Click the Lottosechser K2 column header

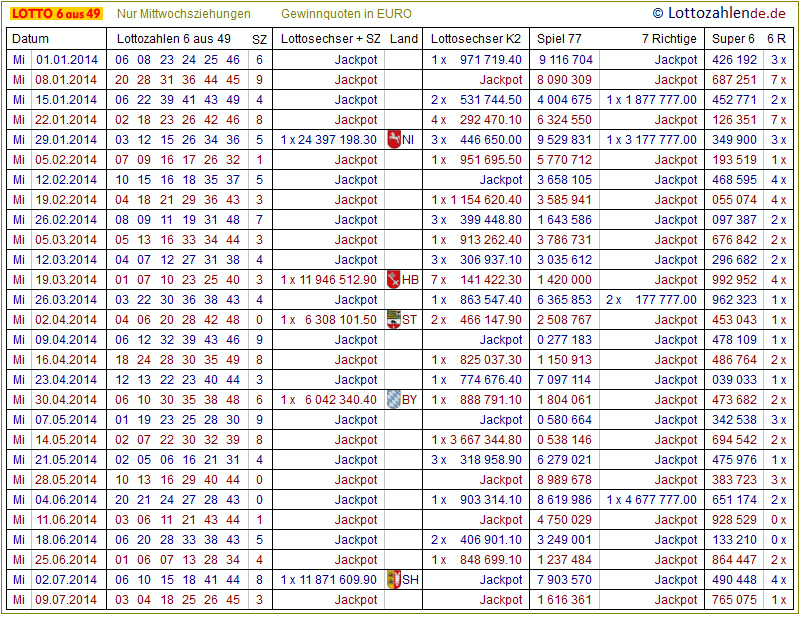coord(476,39)
